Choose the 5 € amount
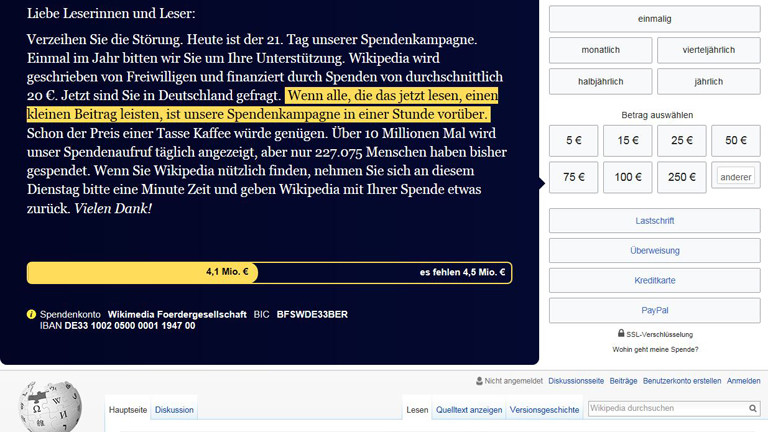The image size is (768, 432). (x=574, y=141)
